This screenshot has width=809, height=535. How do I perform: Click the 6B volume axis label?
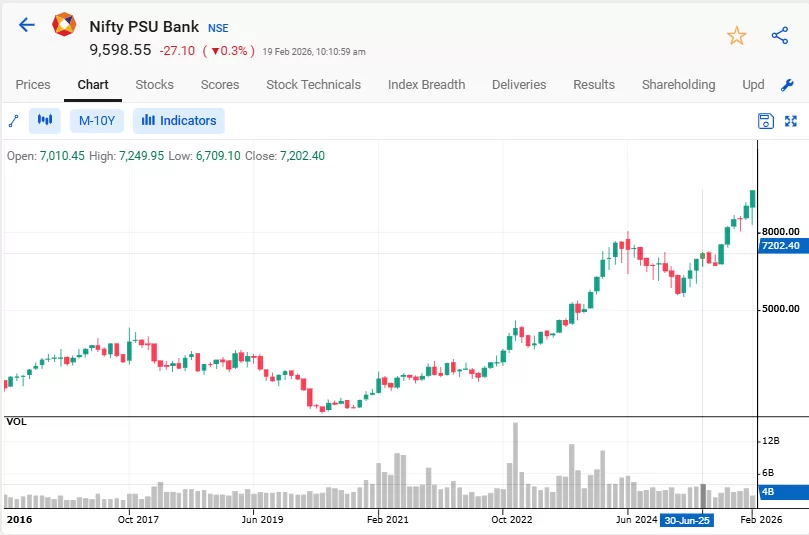(768, 473)
